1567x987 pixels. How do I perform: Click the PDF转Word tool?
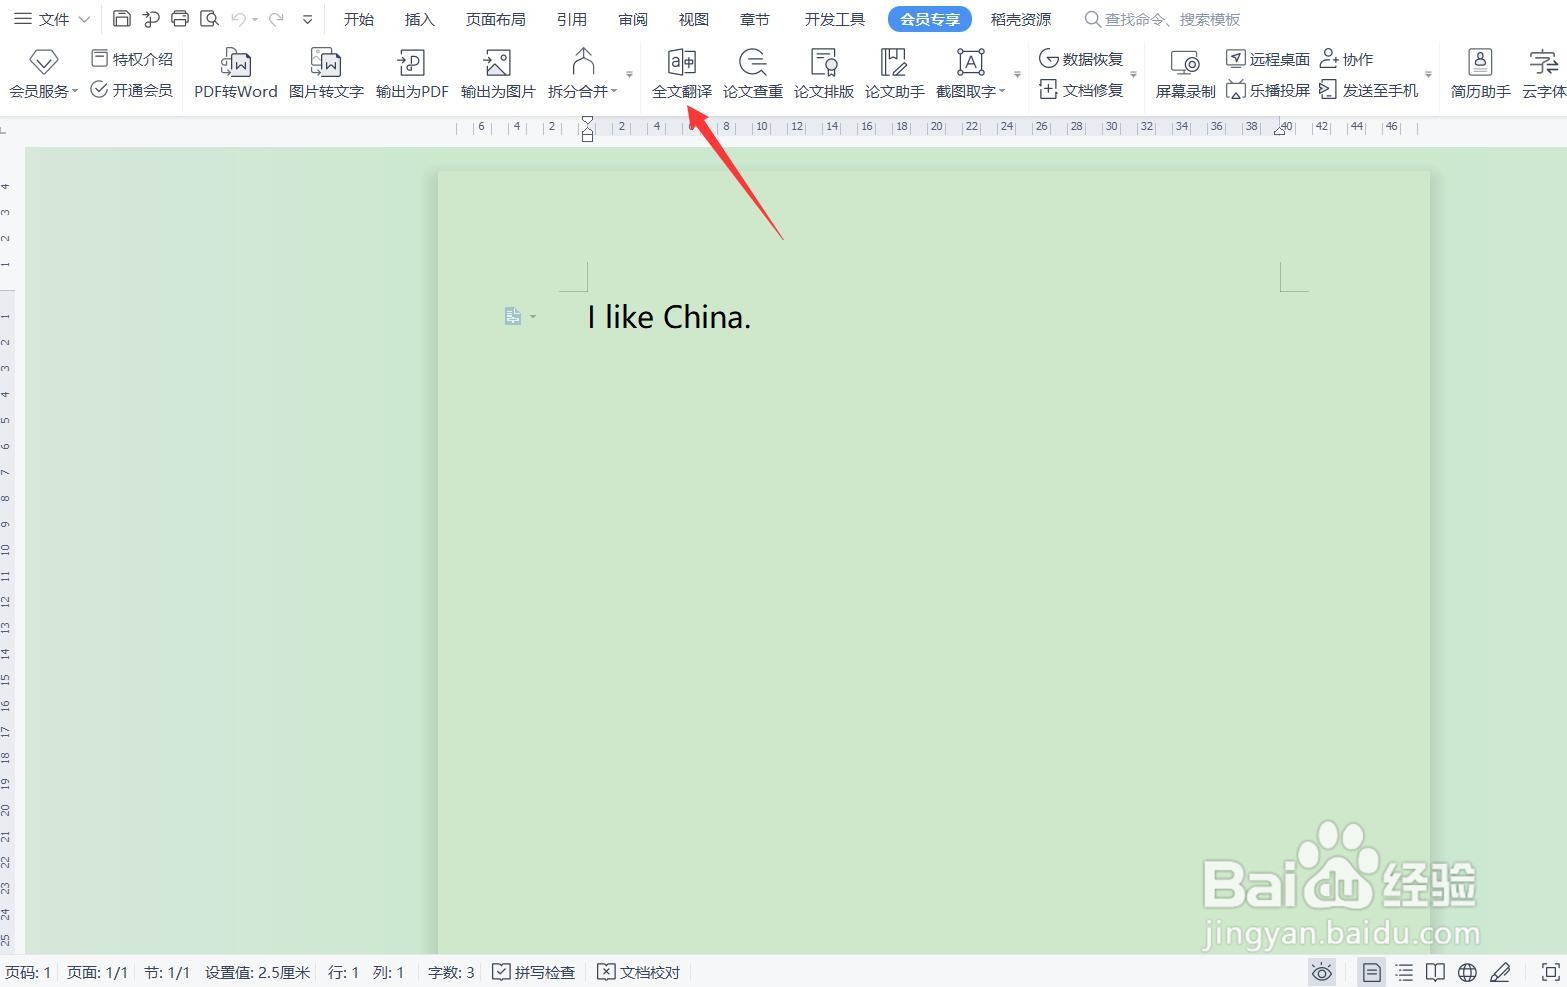(x=236, y=73)
